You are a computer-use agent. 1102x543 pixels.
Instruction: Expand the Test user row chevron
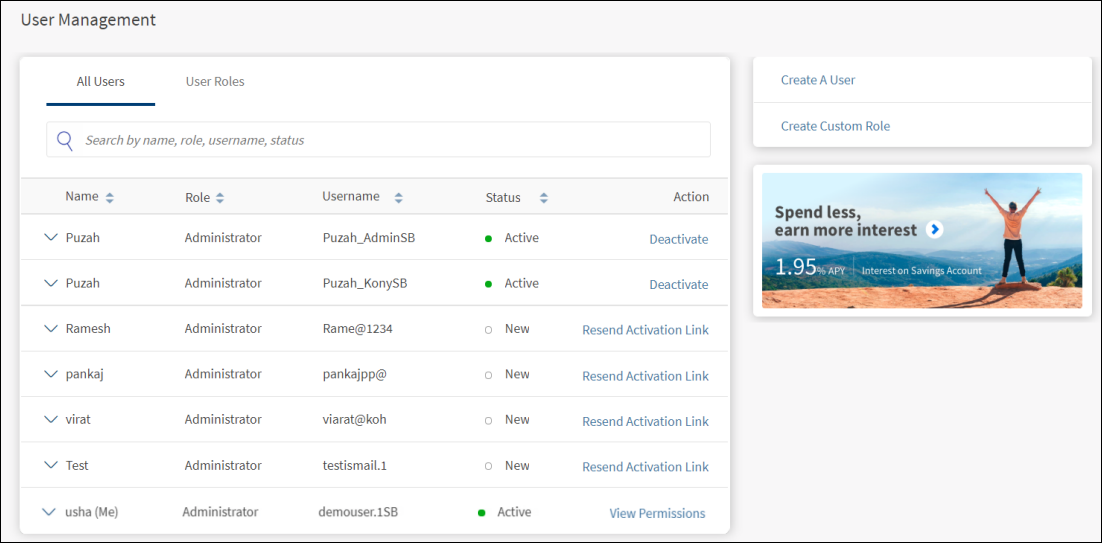click(x=51, y=465)
